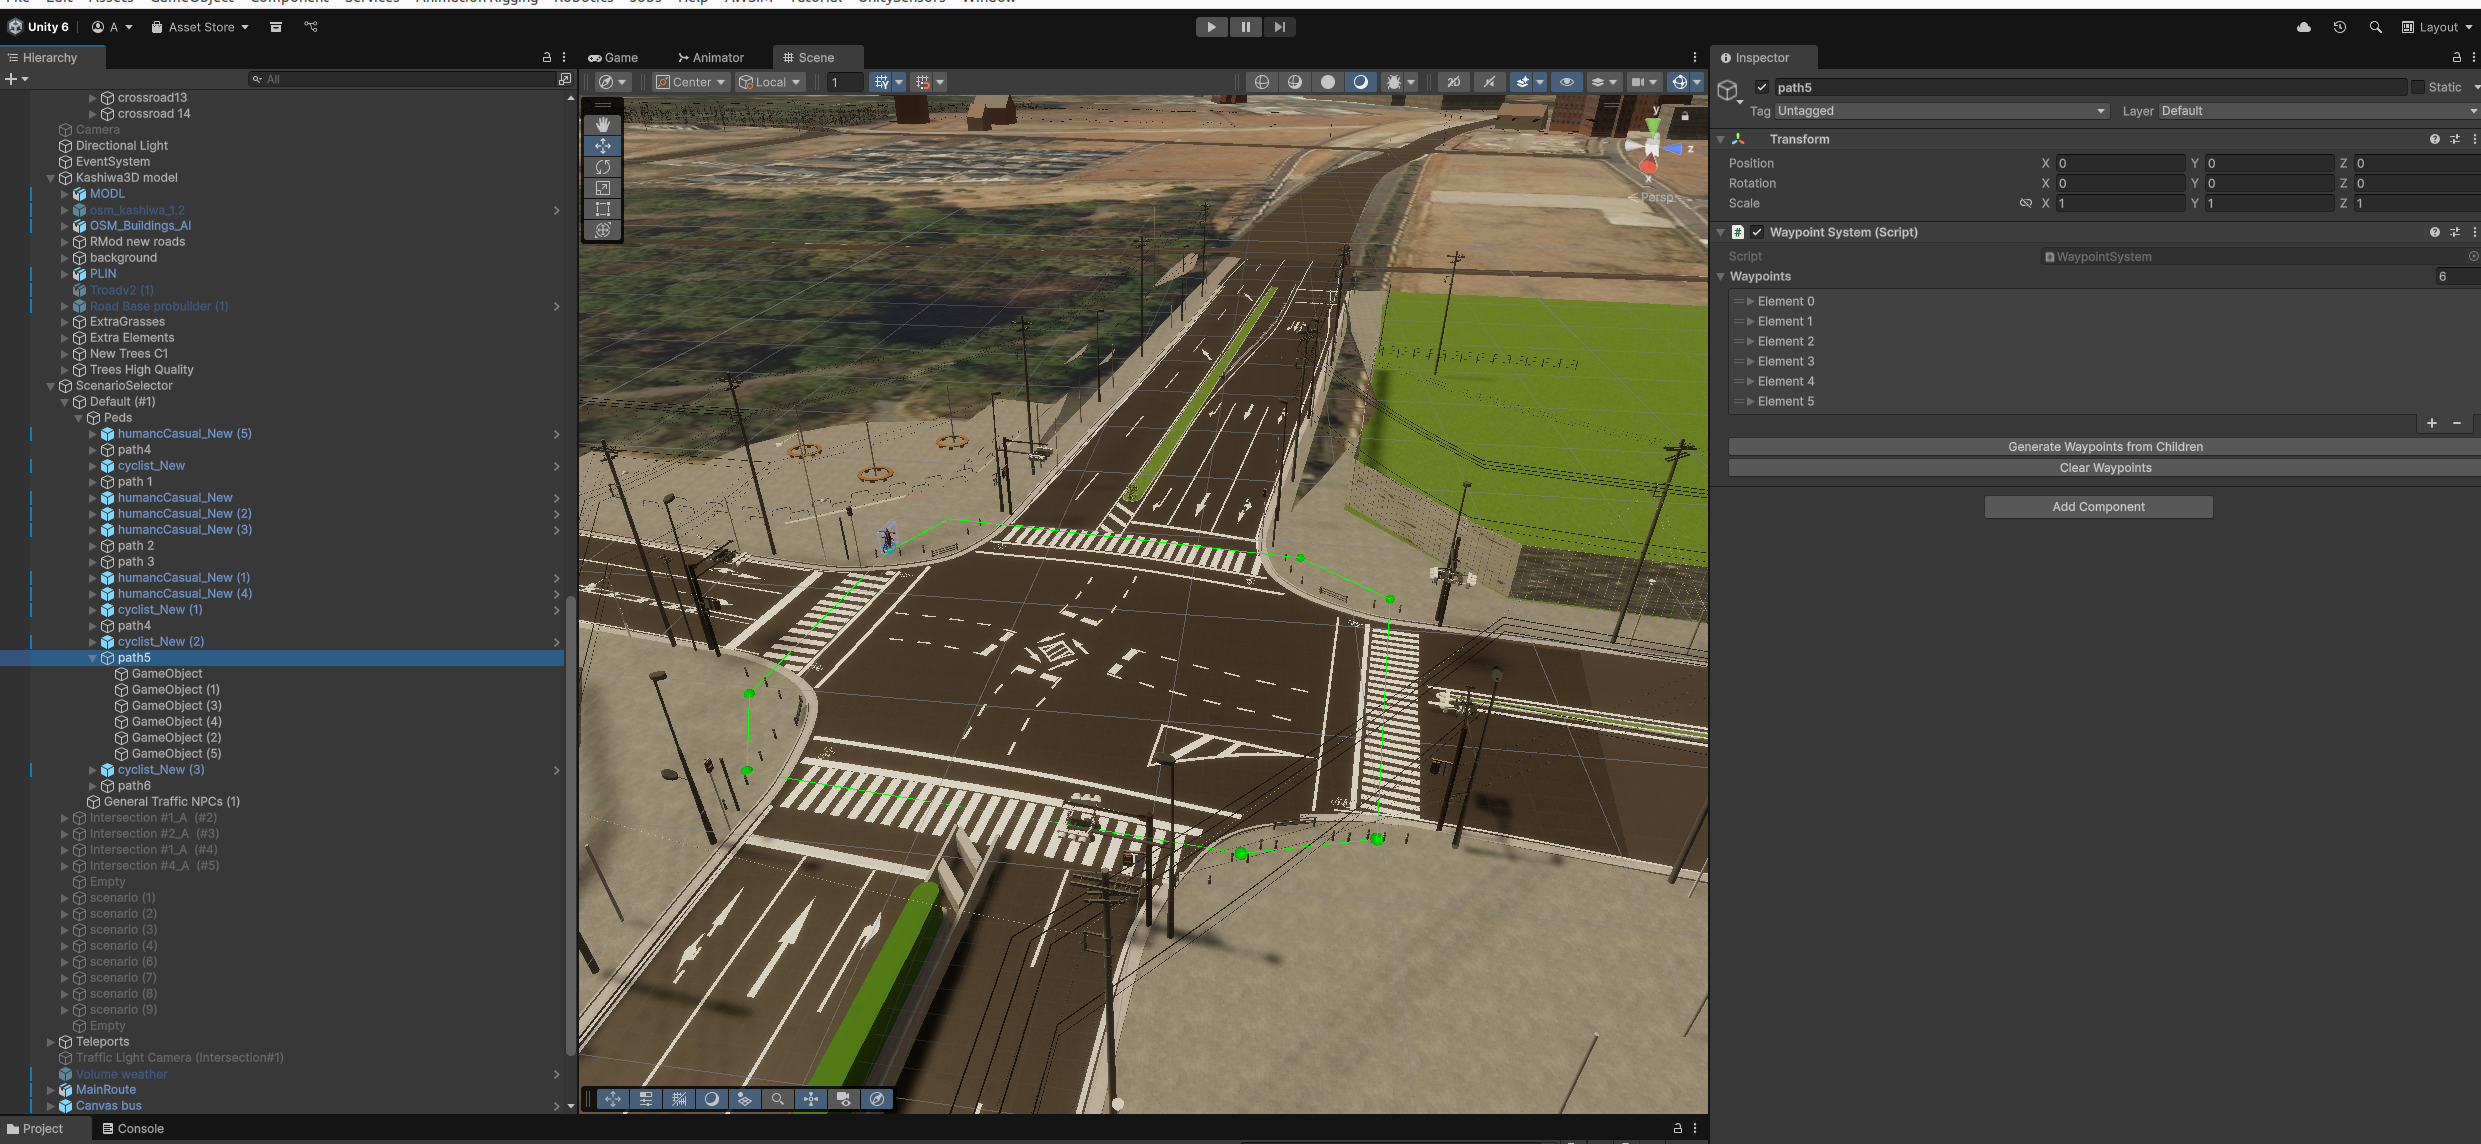Collapse the Waypoints list foldout
2481x1144 pixels.
pos(1721,276)
